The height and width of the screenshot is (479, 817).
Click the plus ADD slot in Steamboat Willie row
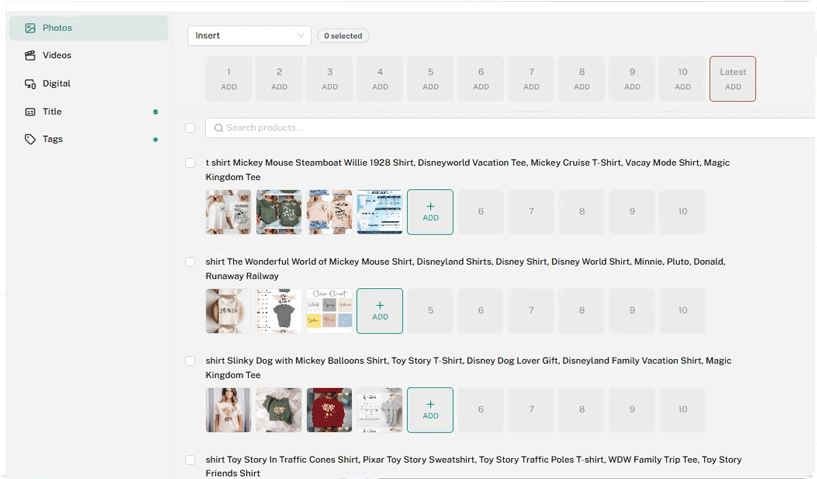click(430, 212)
